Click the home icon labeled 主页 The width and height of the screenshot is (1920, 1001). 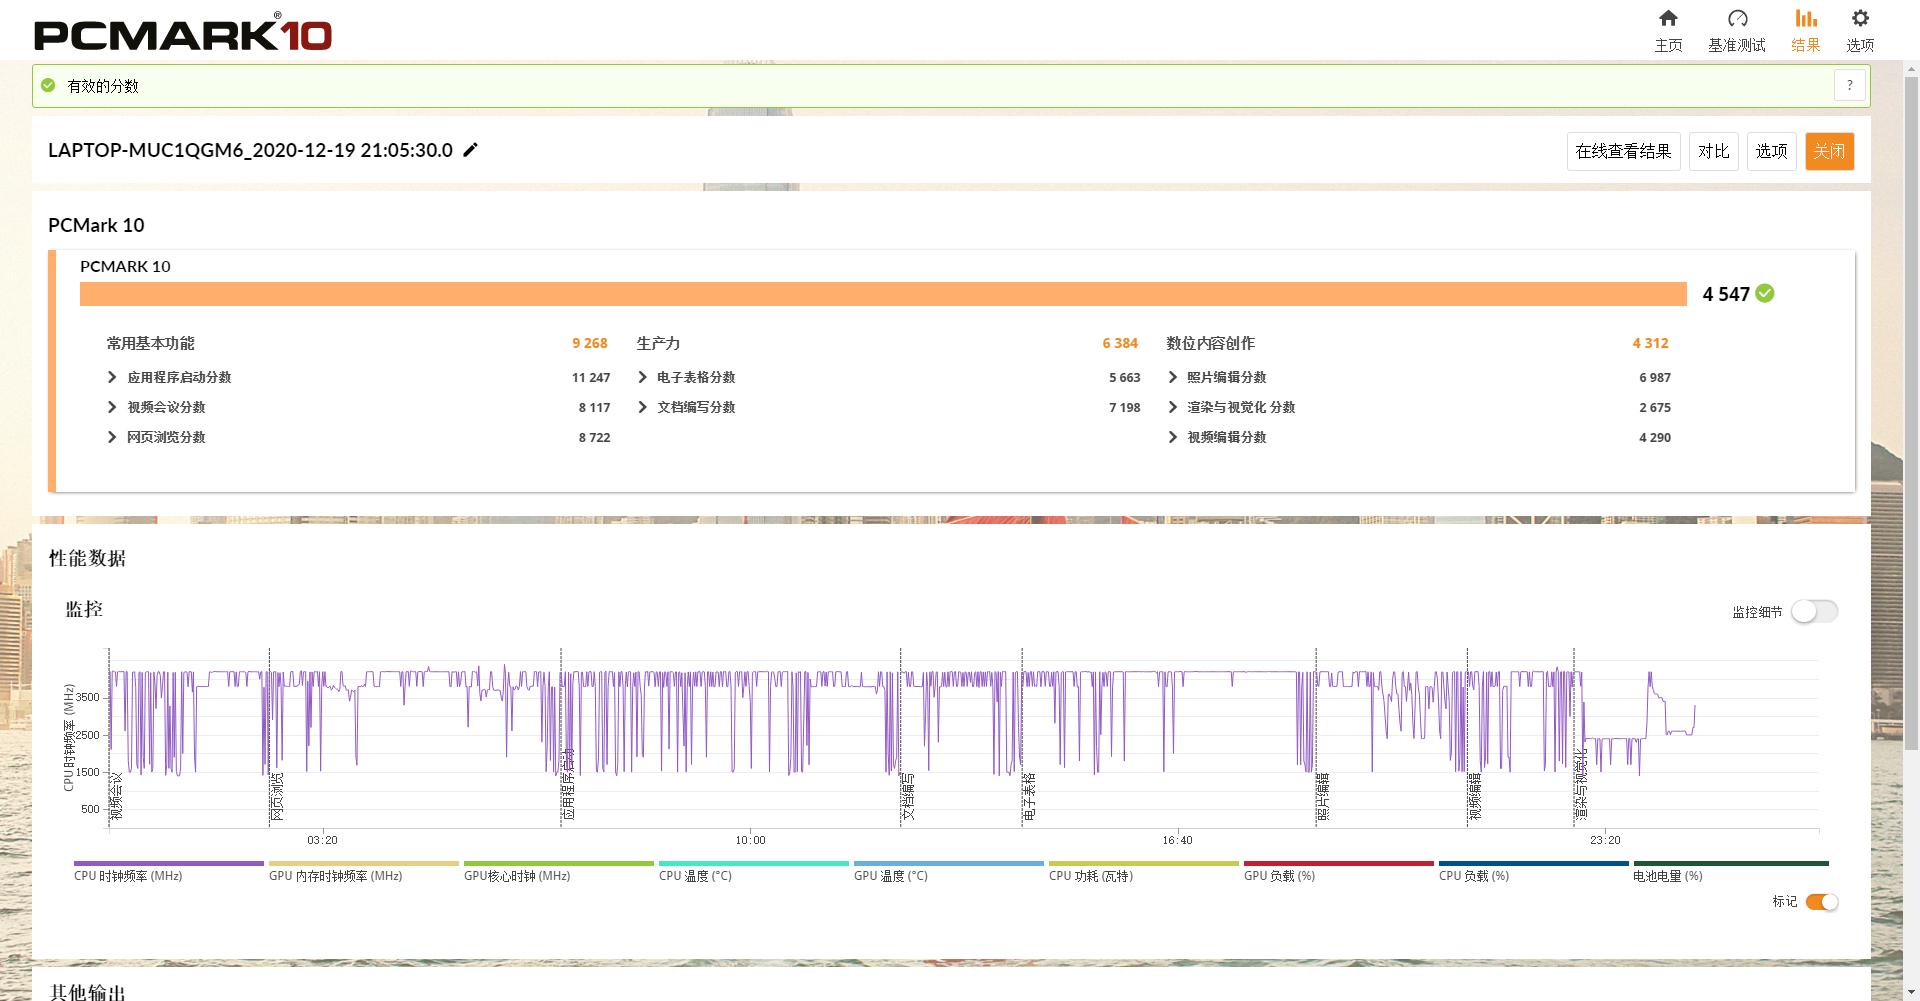pos(1668,19)
